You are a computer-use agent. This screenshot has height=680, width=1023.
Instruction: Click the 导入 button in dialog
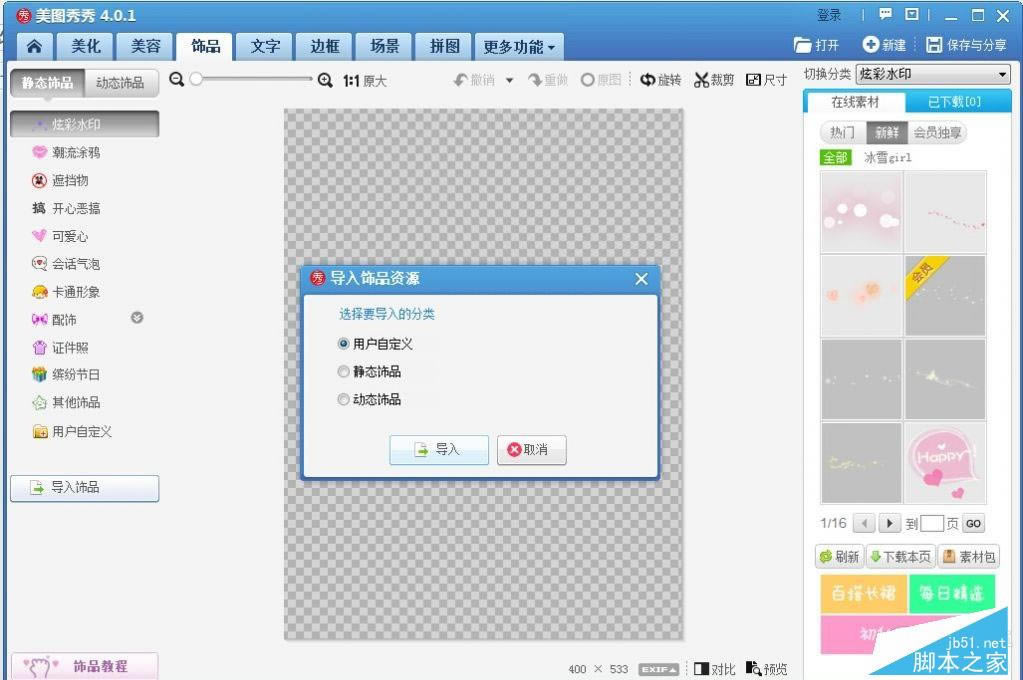coord(438,450)
